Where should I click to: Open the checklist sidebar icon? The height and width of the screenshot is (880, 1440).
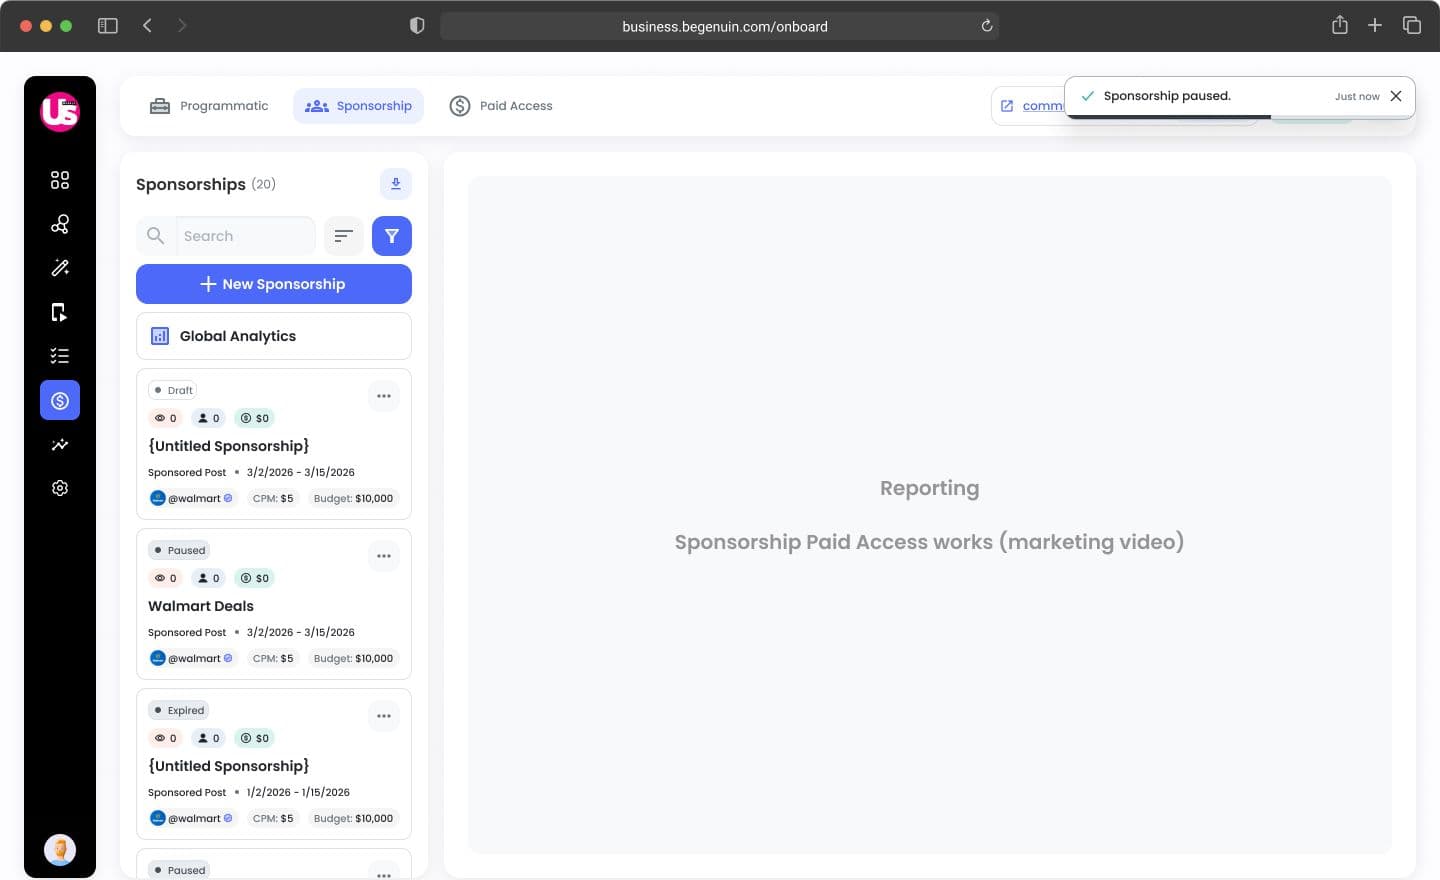tap(60, 356)
